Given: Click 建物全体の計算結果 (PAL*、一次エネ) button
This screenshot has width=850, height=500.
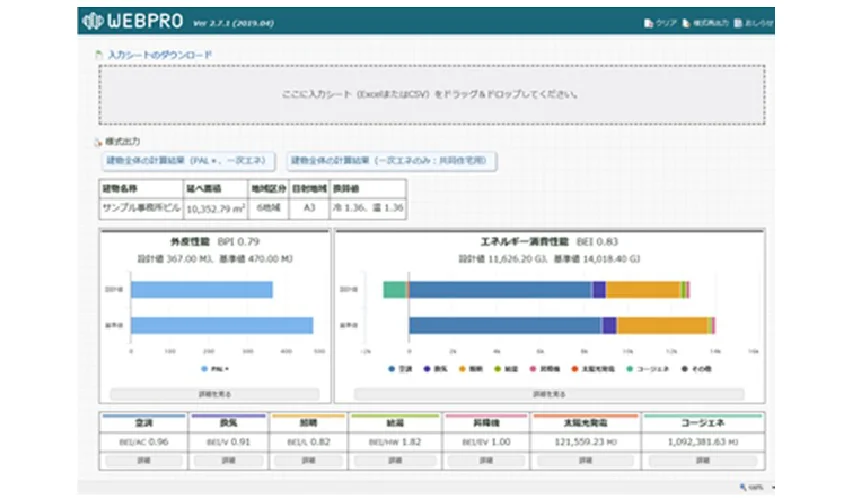Looking at the screenshot, I should [184, 161].
